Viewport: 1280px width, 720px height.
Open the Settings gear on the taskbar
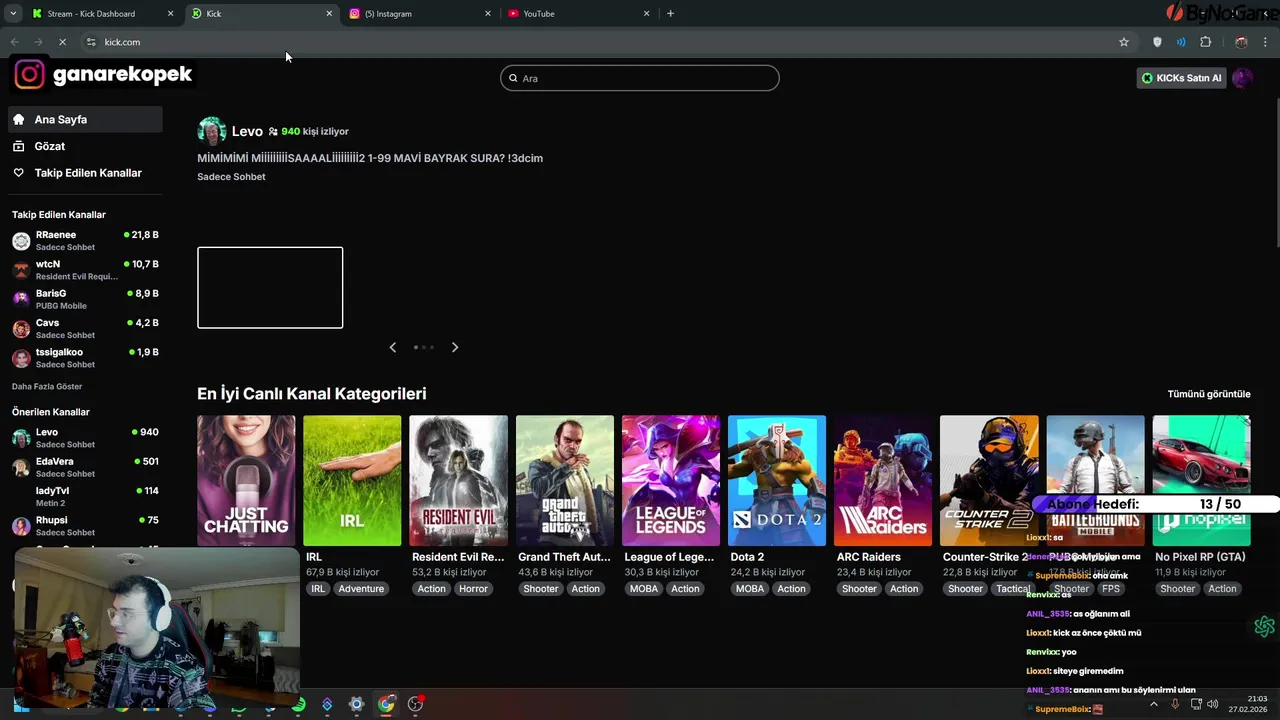[356, 704]
